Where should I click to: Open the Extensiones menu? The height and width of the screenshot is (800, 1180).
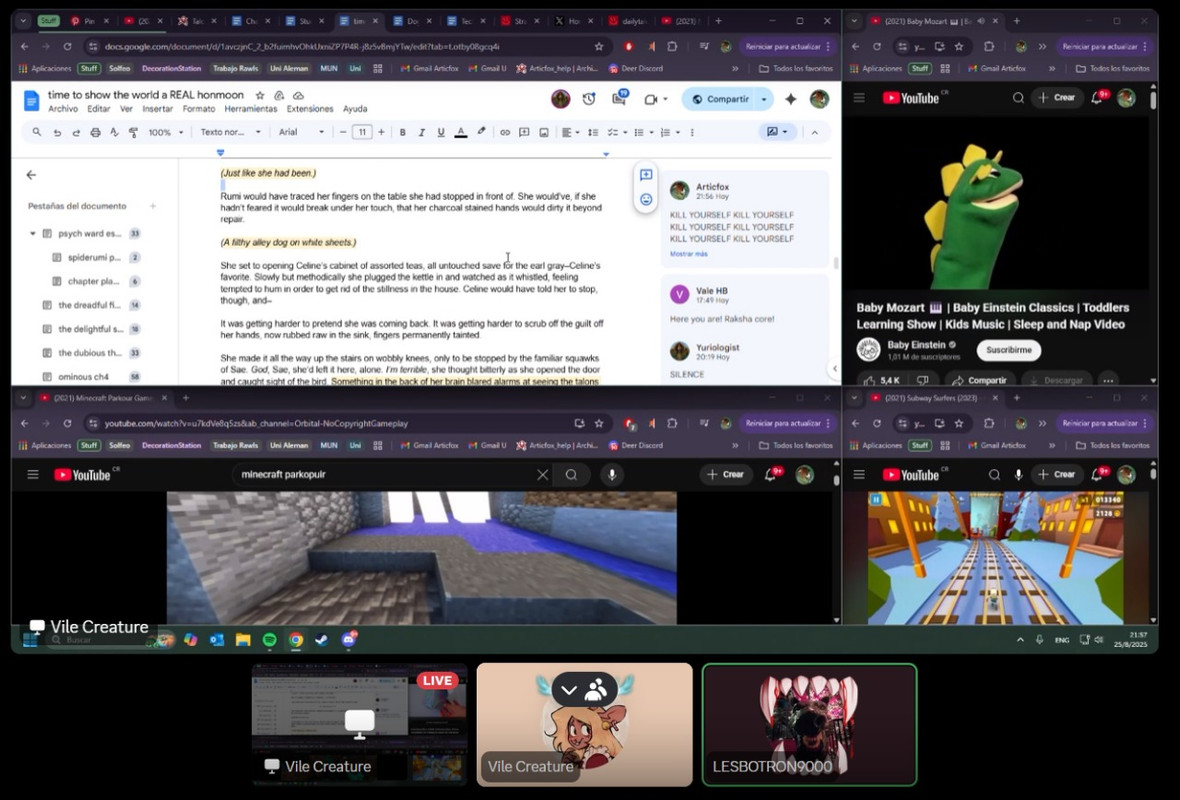coord(310,109)
